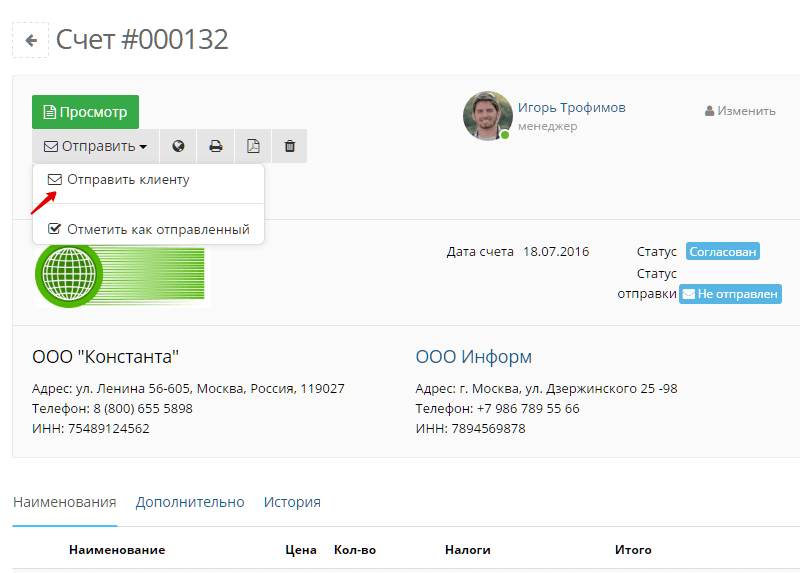The width and height of the screenshot is (800, 573).
Task: Delete the invoice with trash icon
Action: [x=290, y=146]
